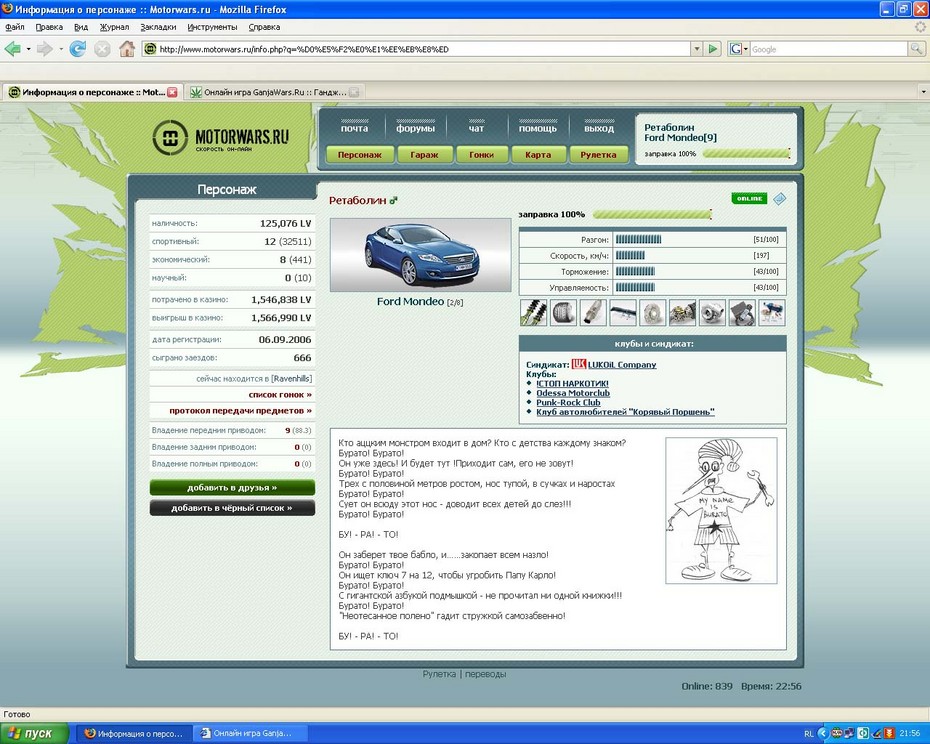
Task: Open протокол передачи предметов link
Action: click(241, 411)
